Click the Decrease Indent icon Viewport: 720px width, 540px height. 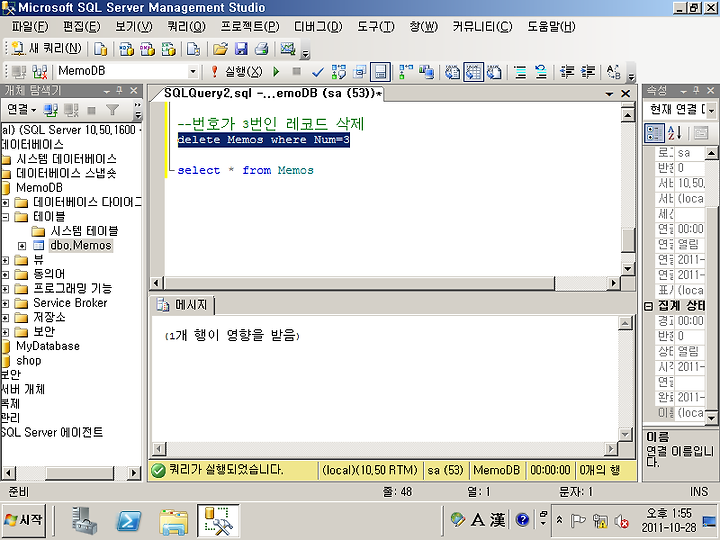pyautogui.click(x=567, y=72)
